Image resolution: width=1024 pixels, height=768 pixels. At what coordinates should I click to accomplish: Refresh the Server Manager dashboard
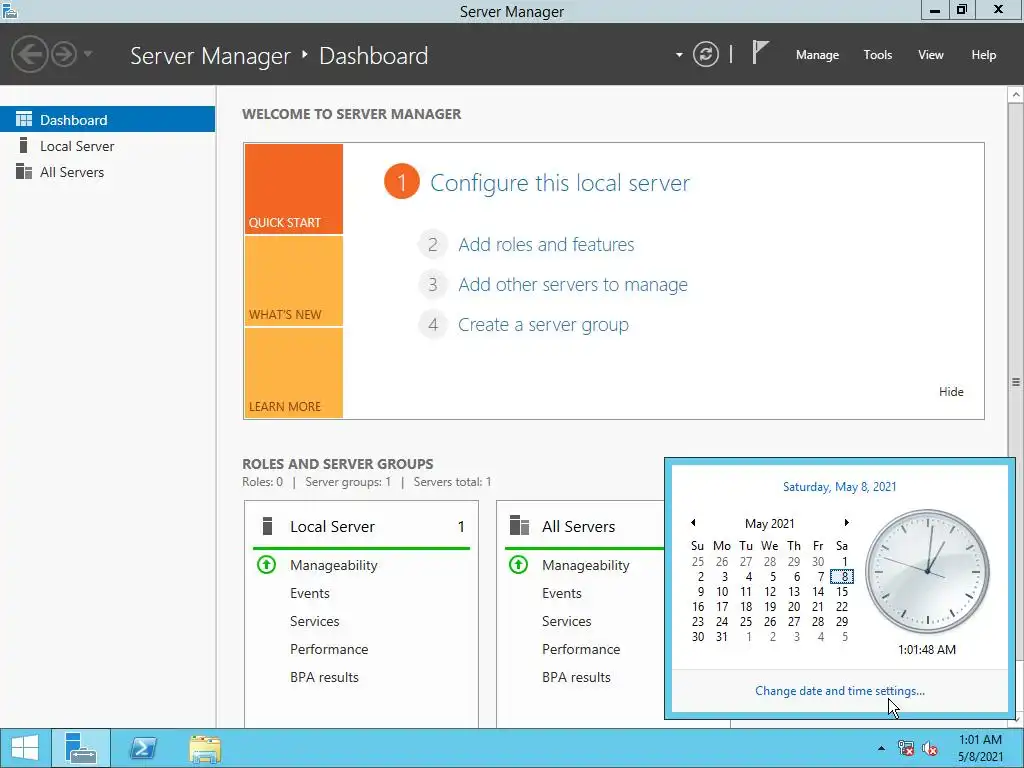[706, 54]
